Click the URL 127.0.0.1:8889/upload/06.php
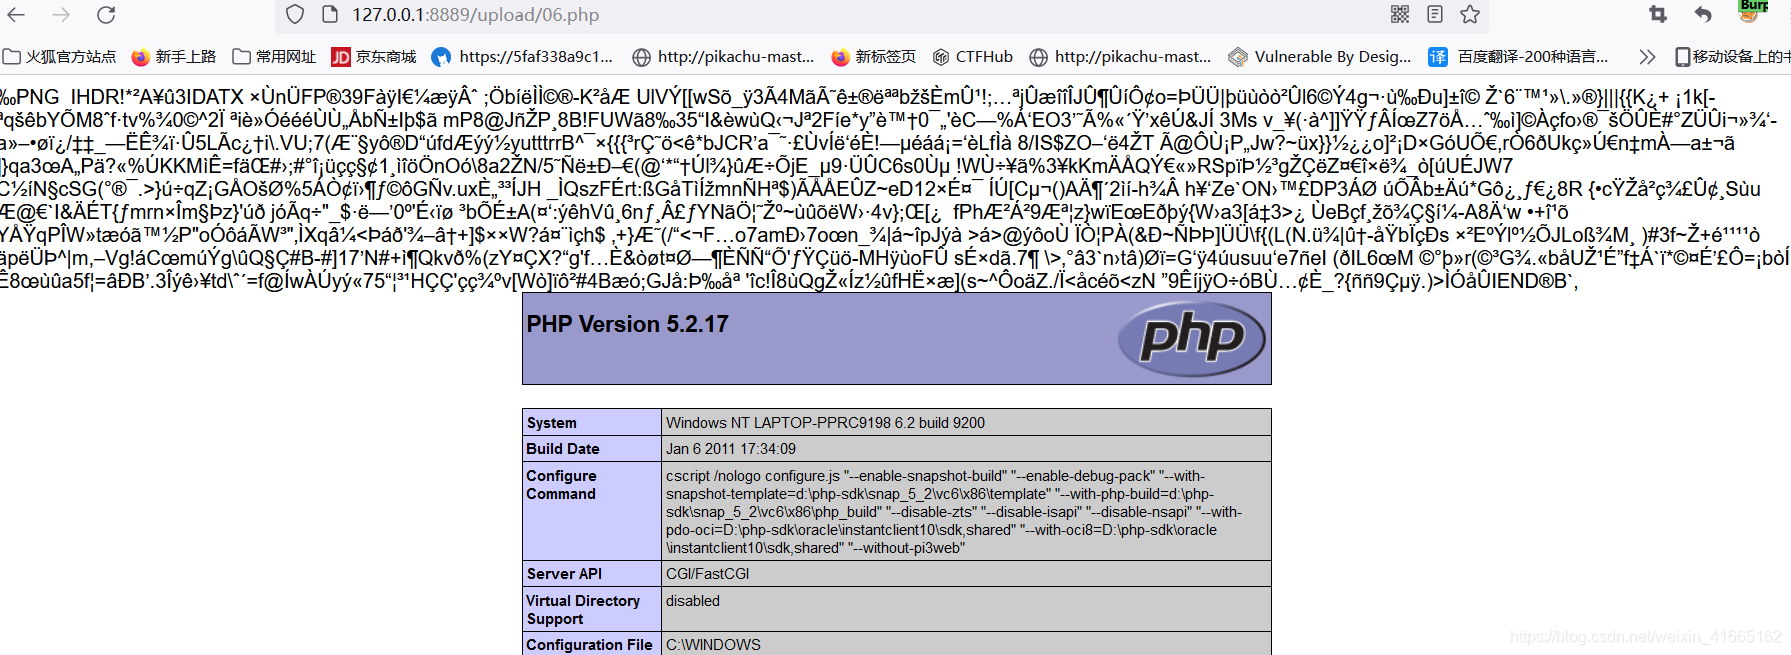Viewport: 1791px width, 655px height. pyautogui.click(x=475, y=15)
